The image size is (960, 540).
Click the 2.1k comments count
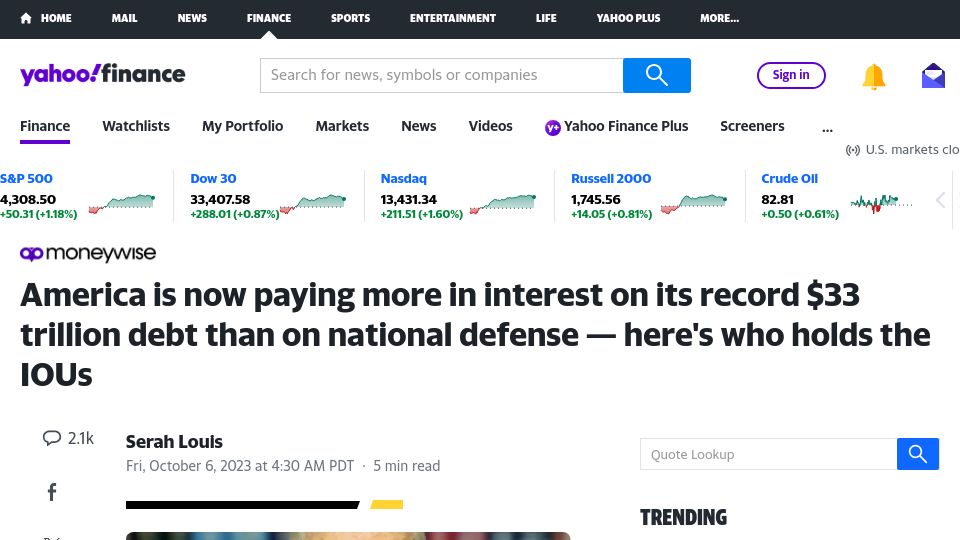pos(81,438)
